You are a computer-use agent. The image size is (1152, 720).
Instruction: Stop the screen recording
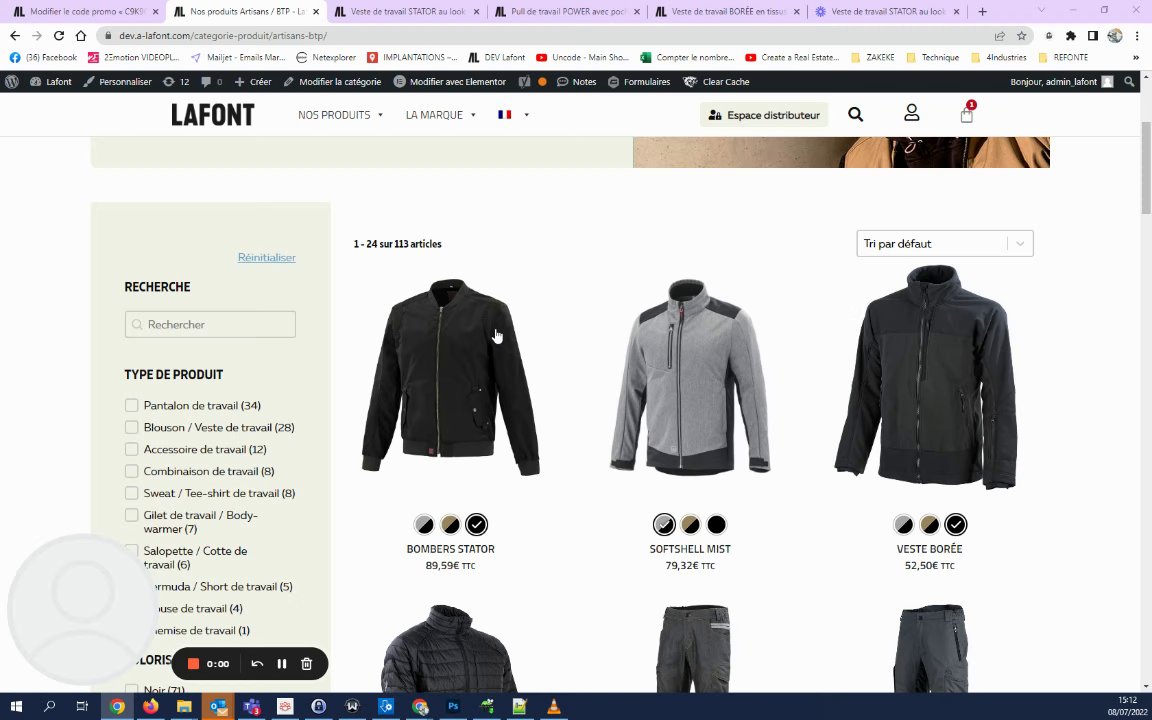(x=193, y=663)
